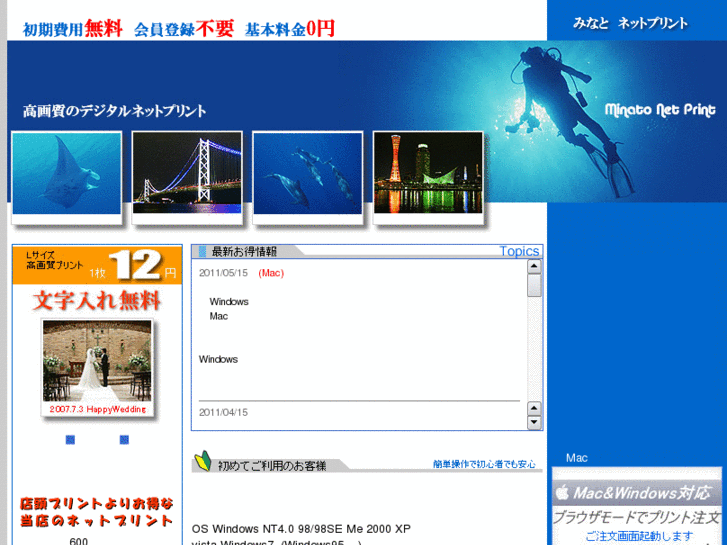Open the dolphins photo thumbnail
The width and height of the screenshot is (727, 545).
(308, 173)
